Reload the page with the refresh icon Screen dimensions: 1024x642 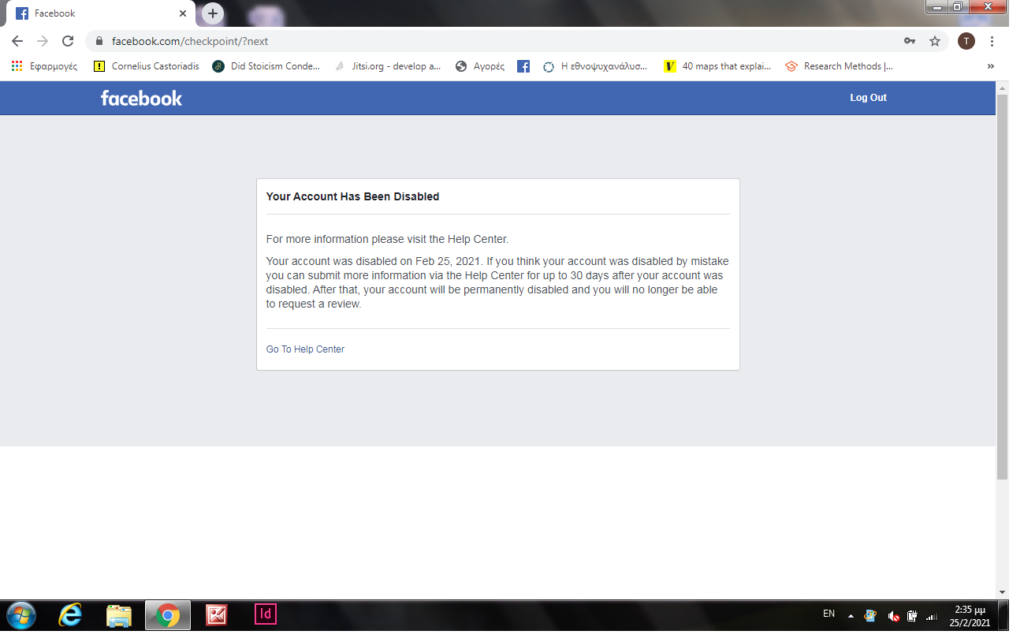coord(68,41)
